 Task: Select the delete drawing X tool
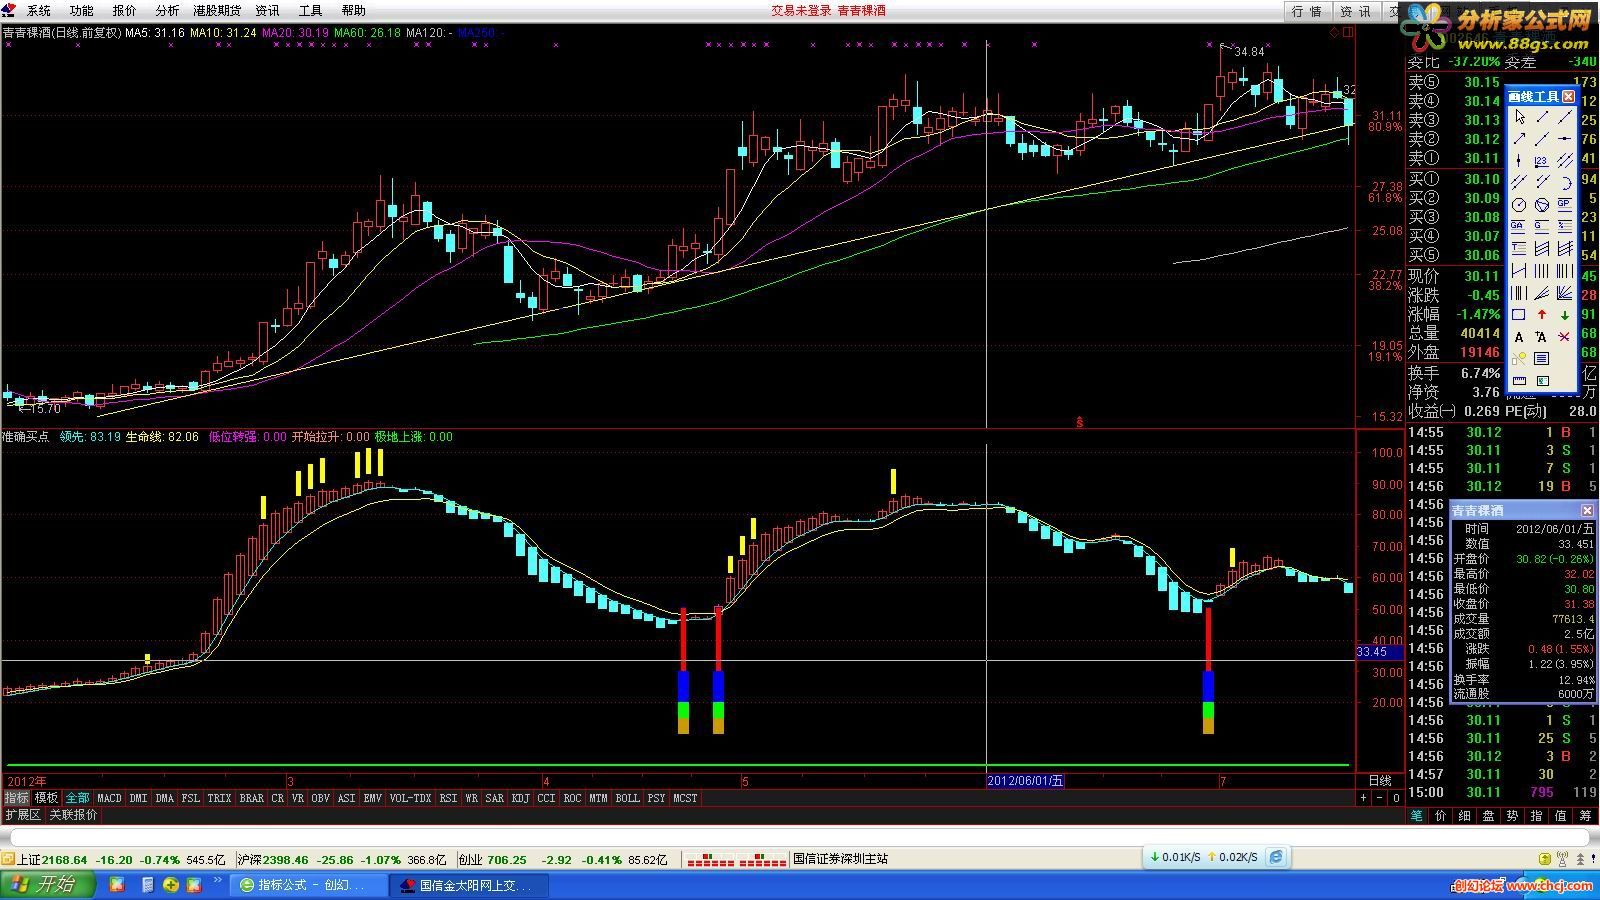point(1565,337)
